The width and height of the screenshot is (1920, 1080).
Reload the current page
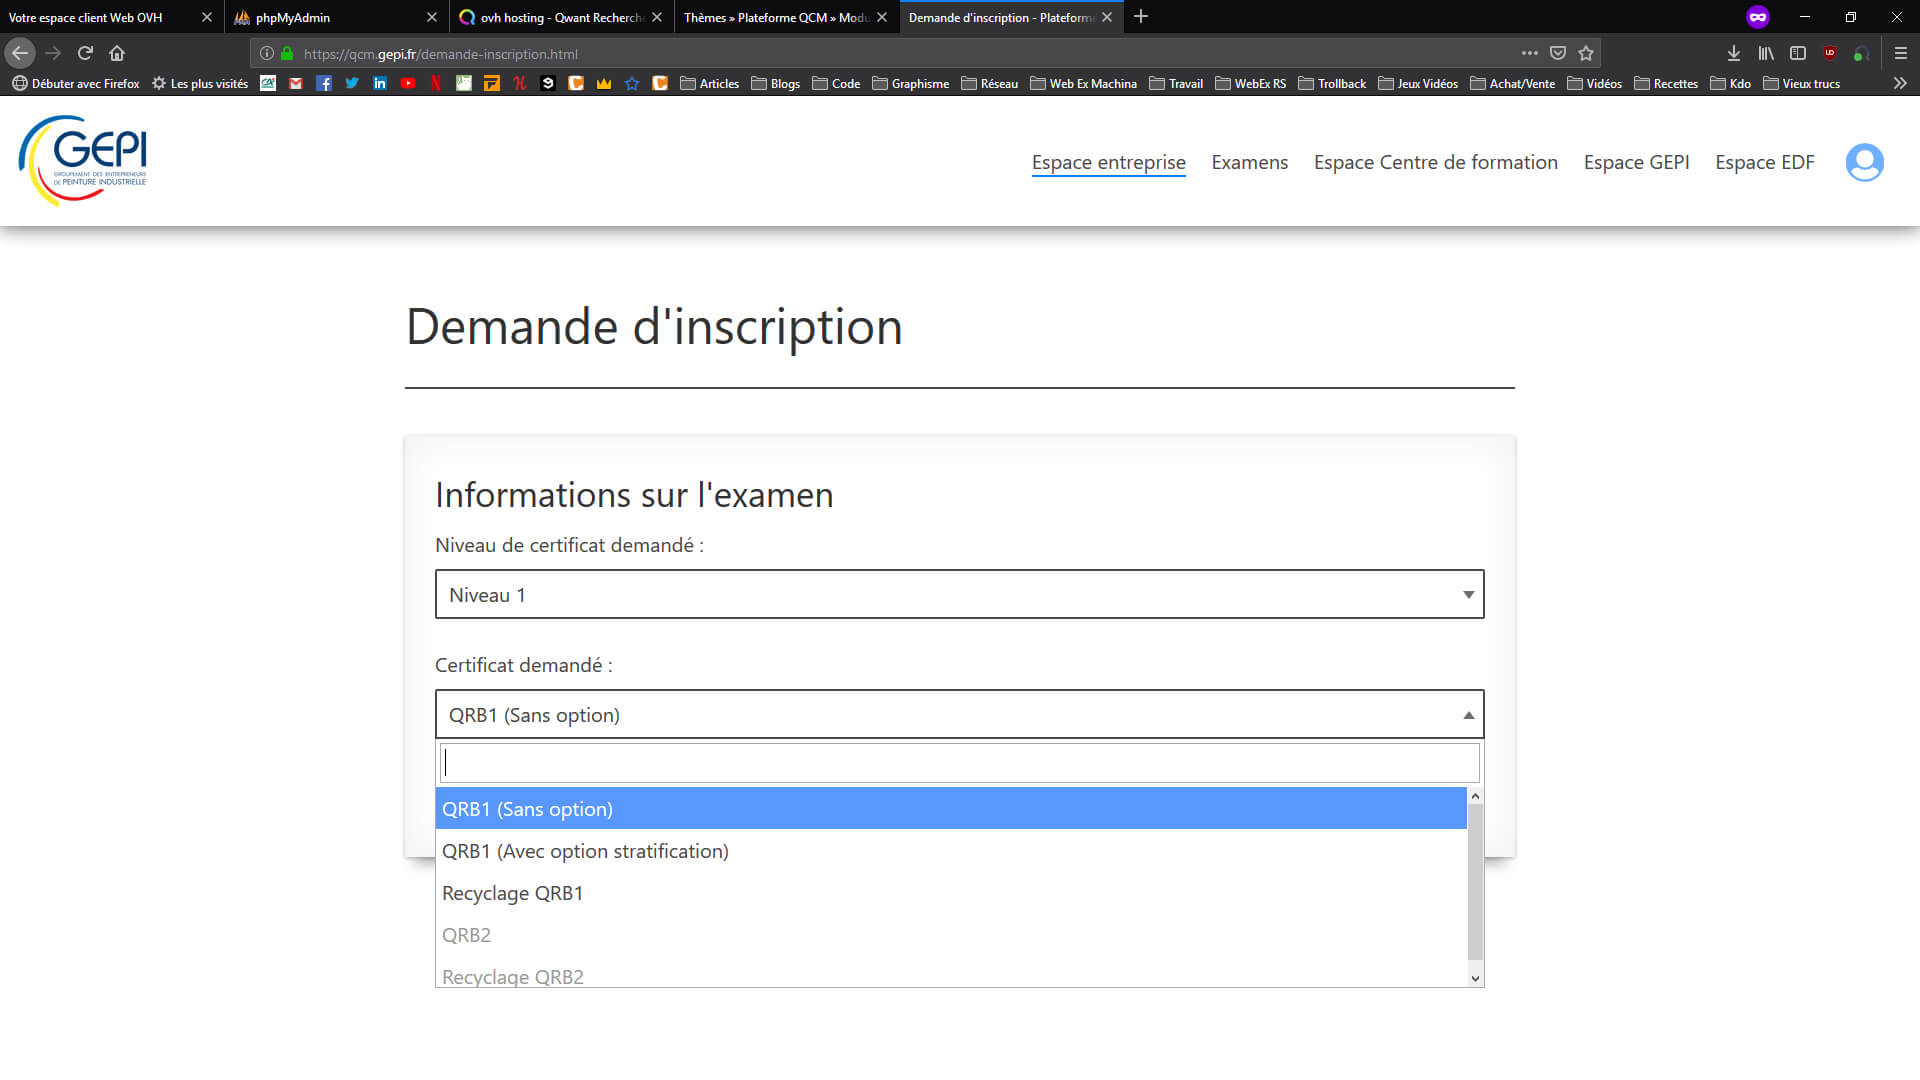coord(85,53)
